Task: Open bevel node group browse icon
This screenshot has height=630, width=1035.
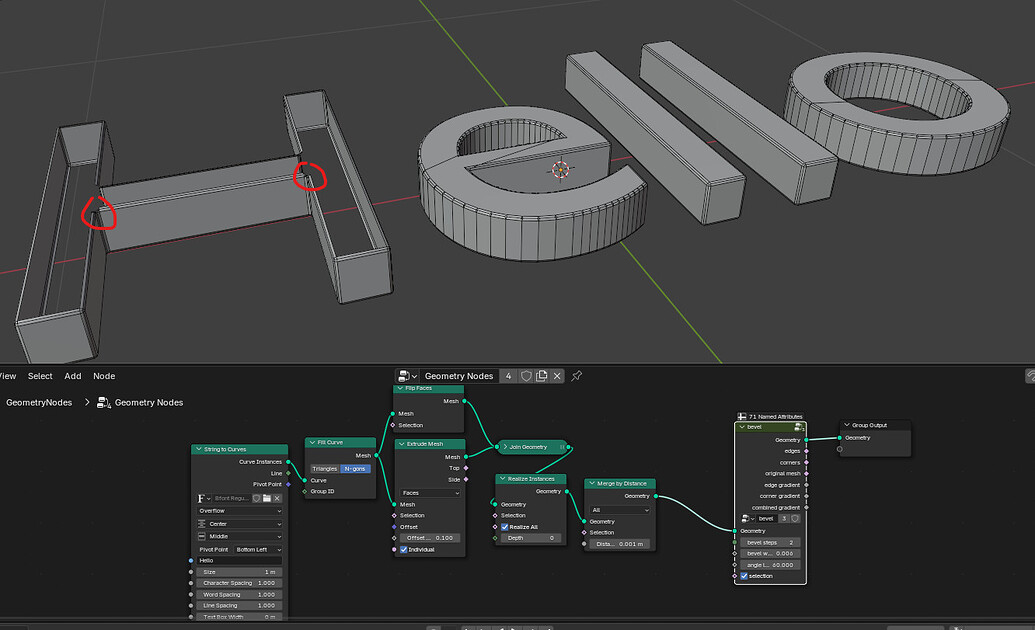Action: point(747,519)
